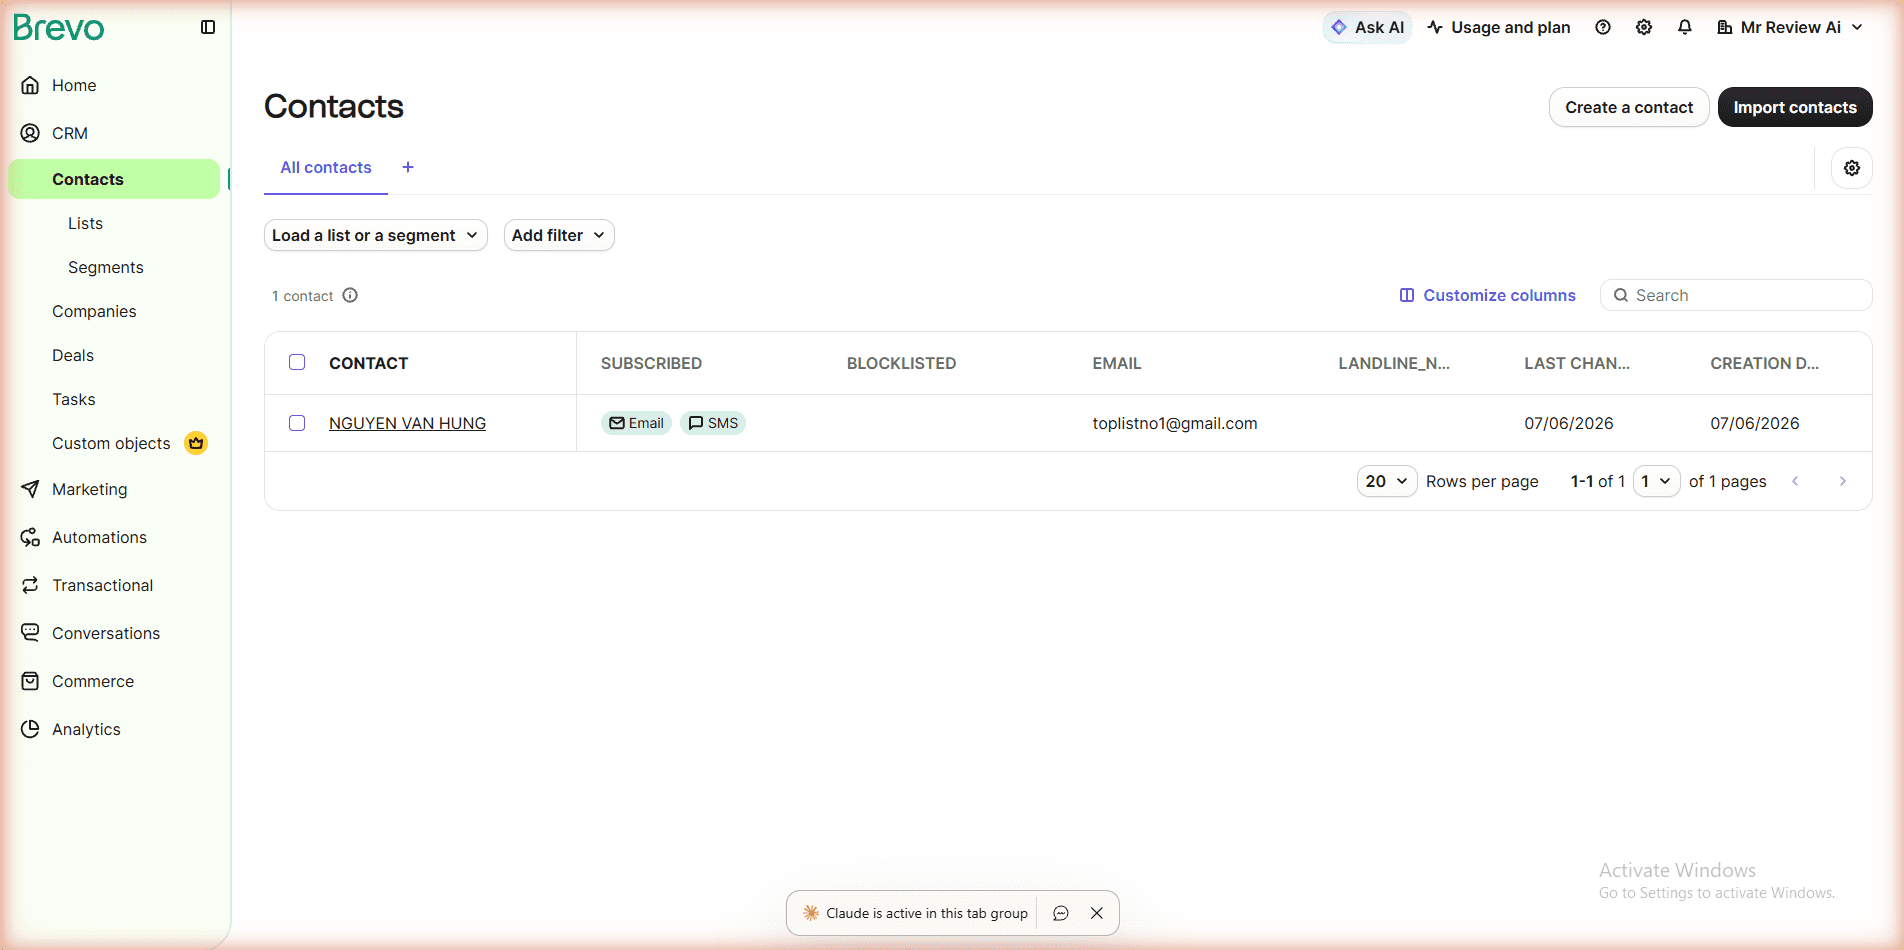The height and width of the screenshot is (950, 1904).
Task: Open notifications bell
Action: point(1685,27)
